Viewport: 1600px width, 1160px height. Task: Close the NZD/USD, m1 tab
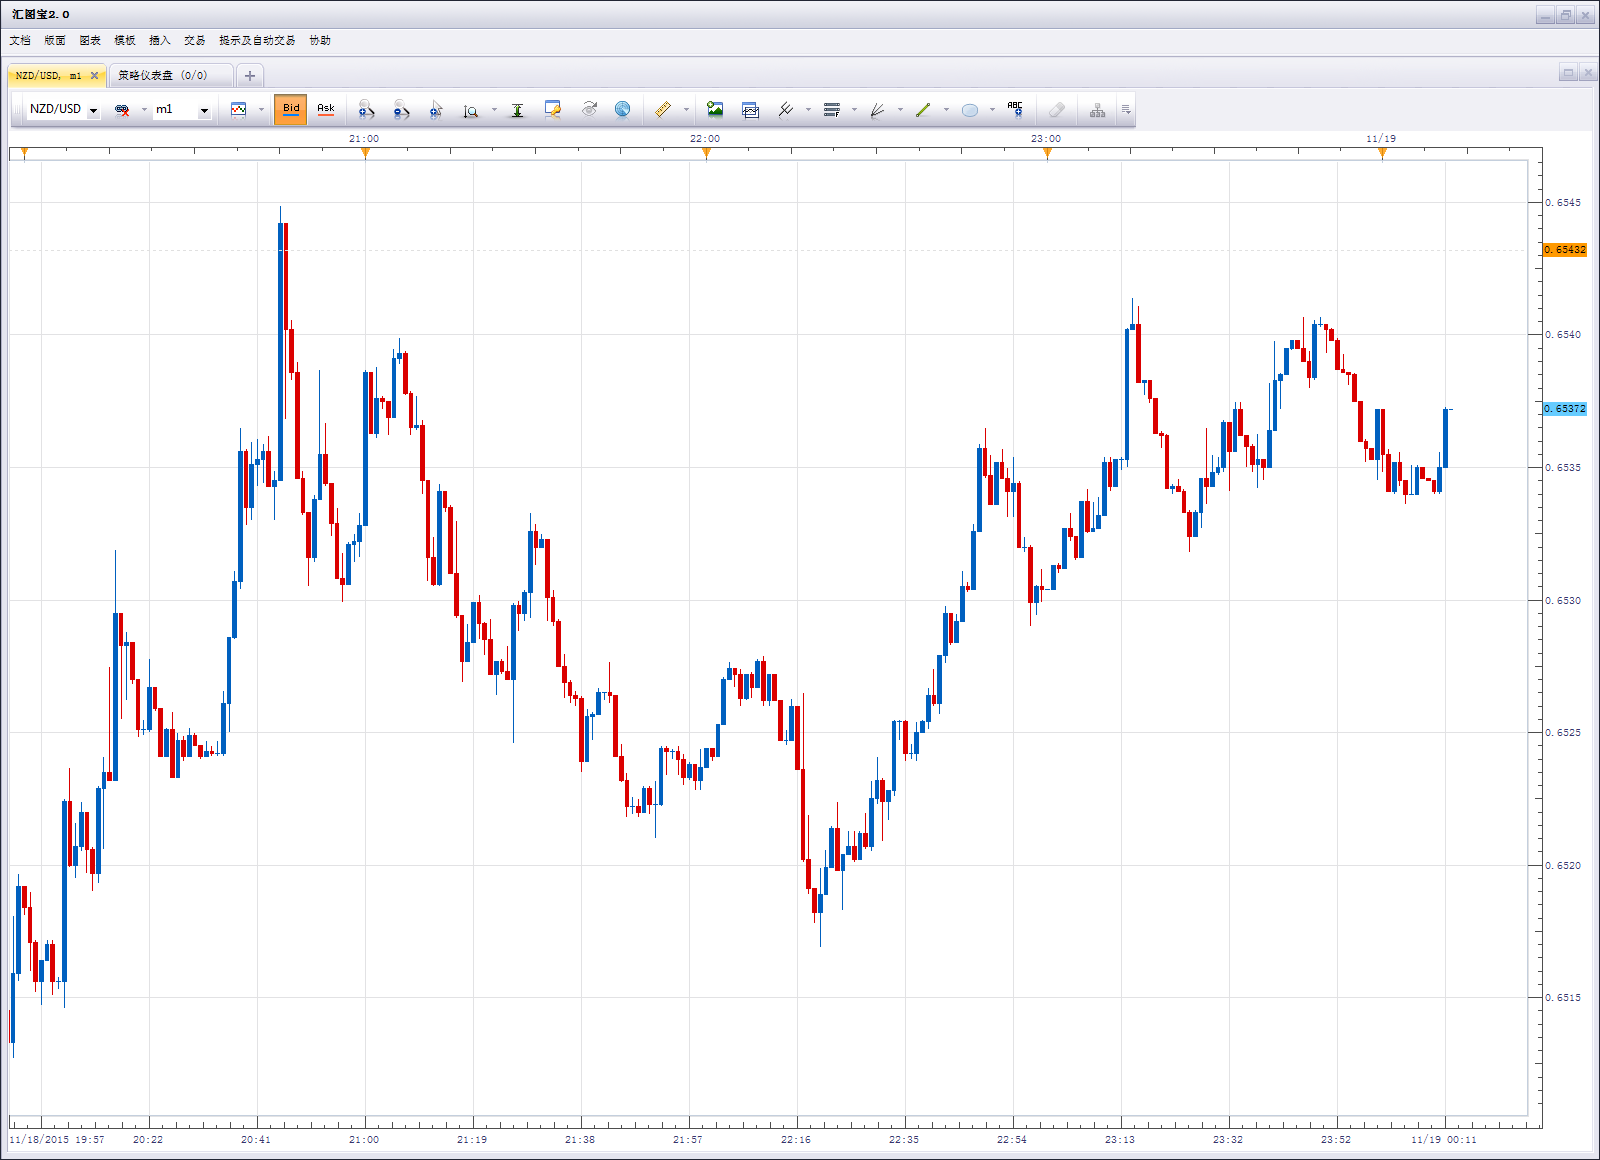click(x=95, y=76)
